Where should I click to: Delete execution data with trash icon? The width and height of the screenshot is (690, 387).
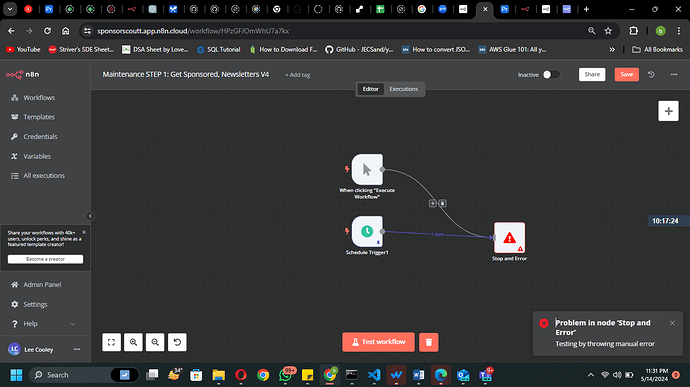pos(429,342)
